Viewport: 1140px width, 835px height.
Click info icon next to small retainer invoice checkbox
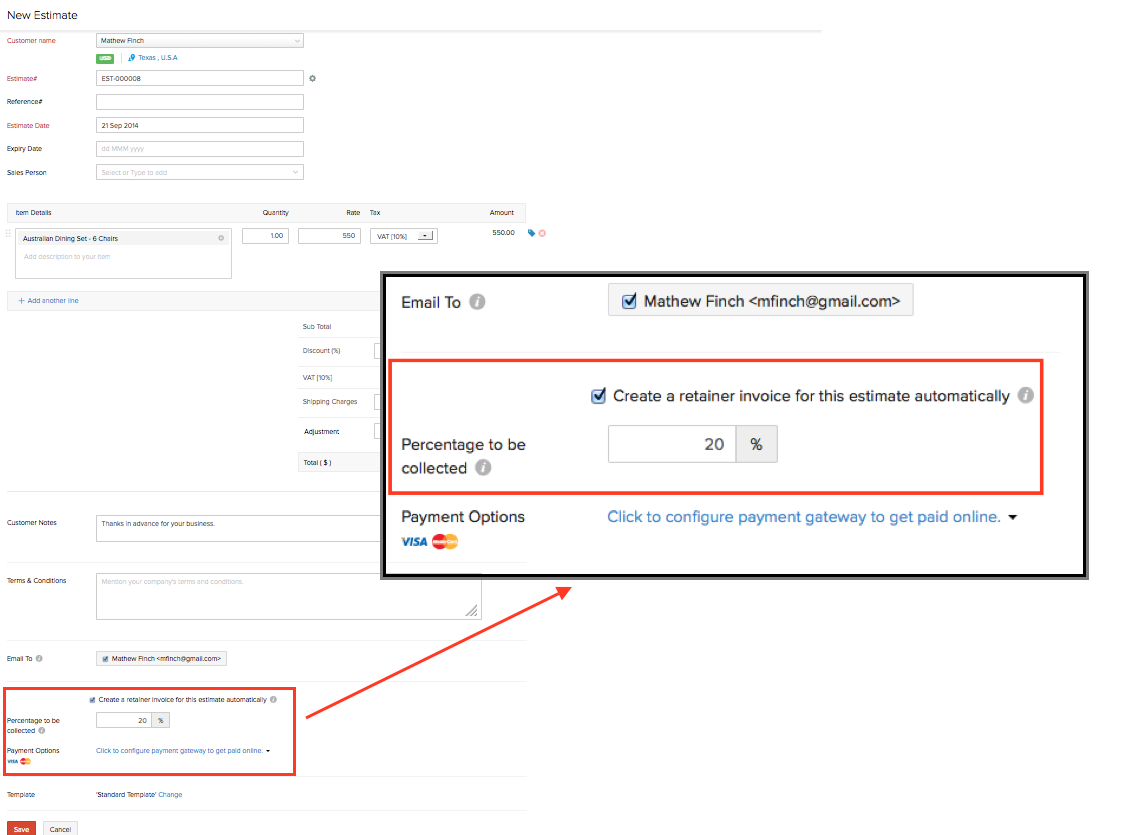tap(273, 700)
